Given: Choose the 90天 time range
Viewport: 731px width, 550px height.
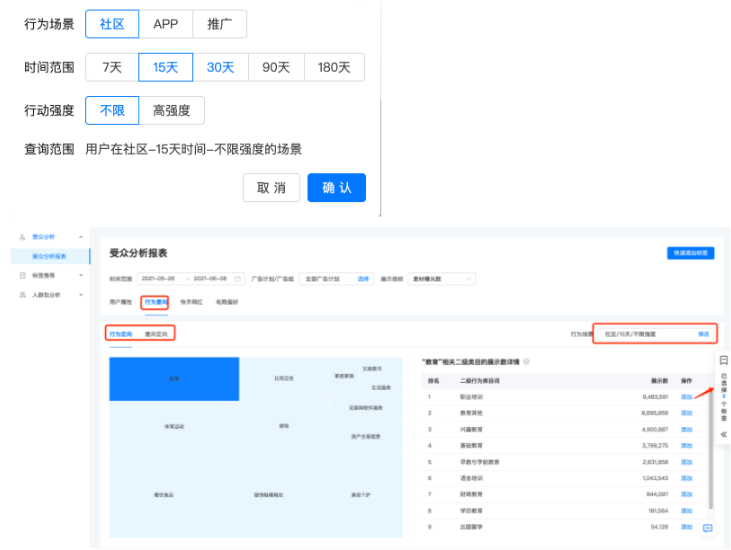Looking at the screenshot, I should pyautogui.click(x=276, y=67).
